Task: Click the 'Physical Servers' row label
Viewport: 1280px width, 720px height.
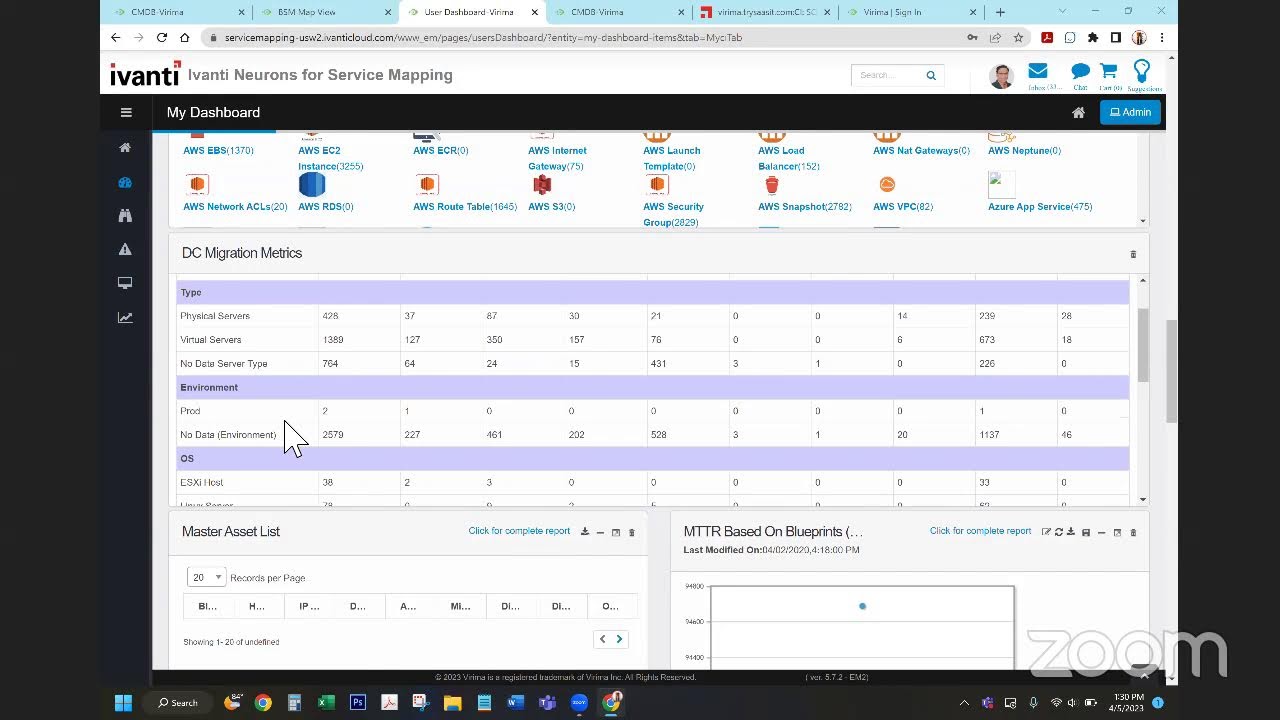Action: [215, 316]
